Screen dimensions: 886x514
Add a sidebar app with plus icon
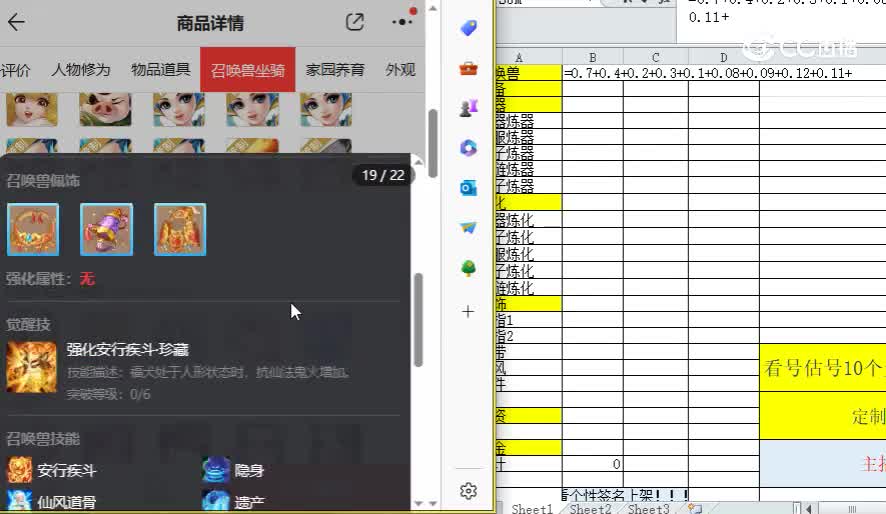pos(468,311)
